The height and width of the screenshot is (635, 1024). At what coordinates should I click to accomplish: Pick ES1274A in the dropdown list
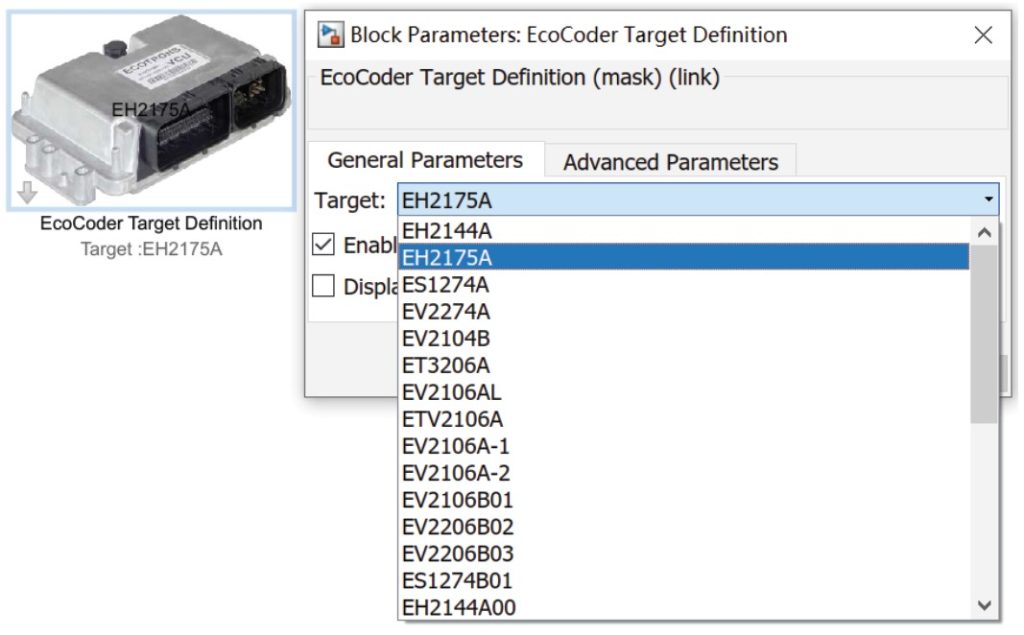(x=684, y=285)
